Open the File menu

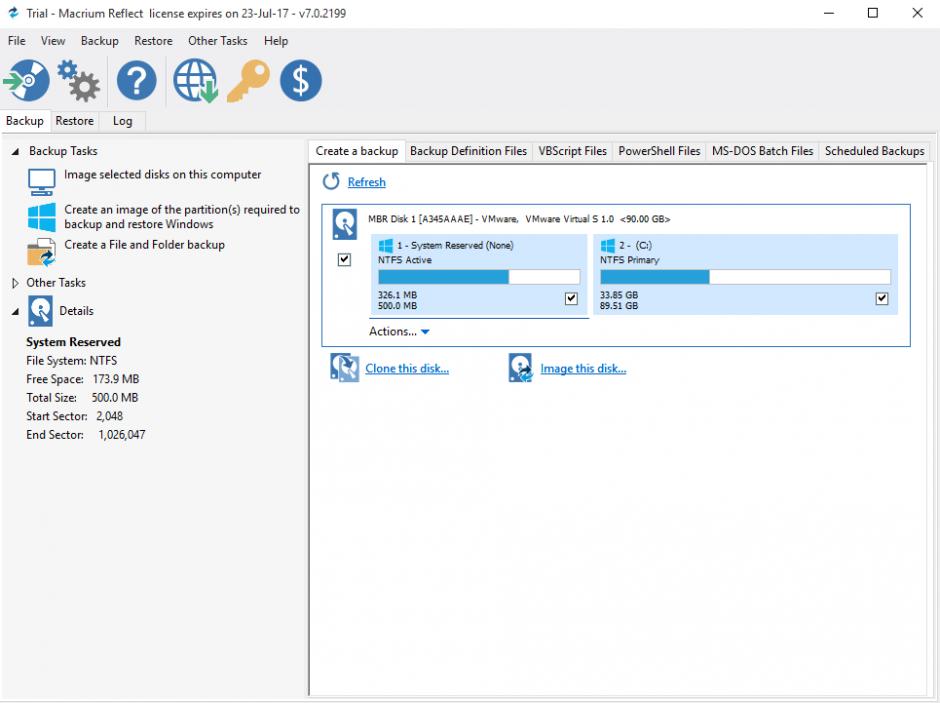pyautogui.click(x=16, y=41)
